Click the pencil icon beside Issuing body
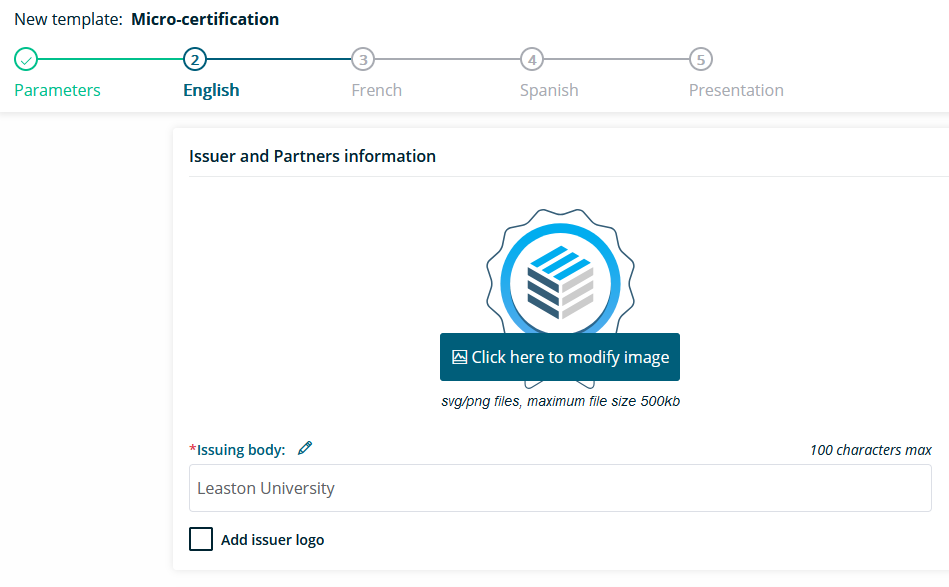 pos(305,448)
